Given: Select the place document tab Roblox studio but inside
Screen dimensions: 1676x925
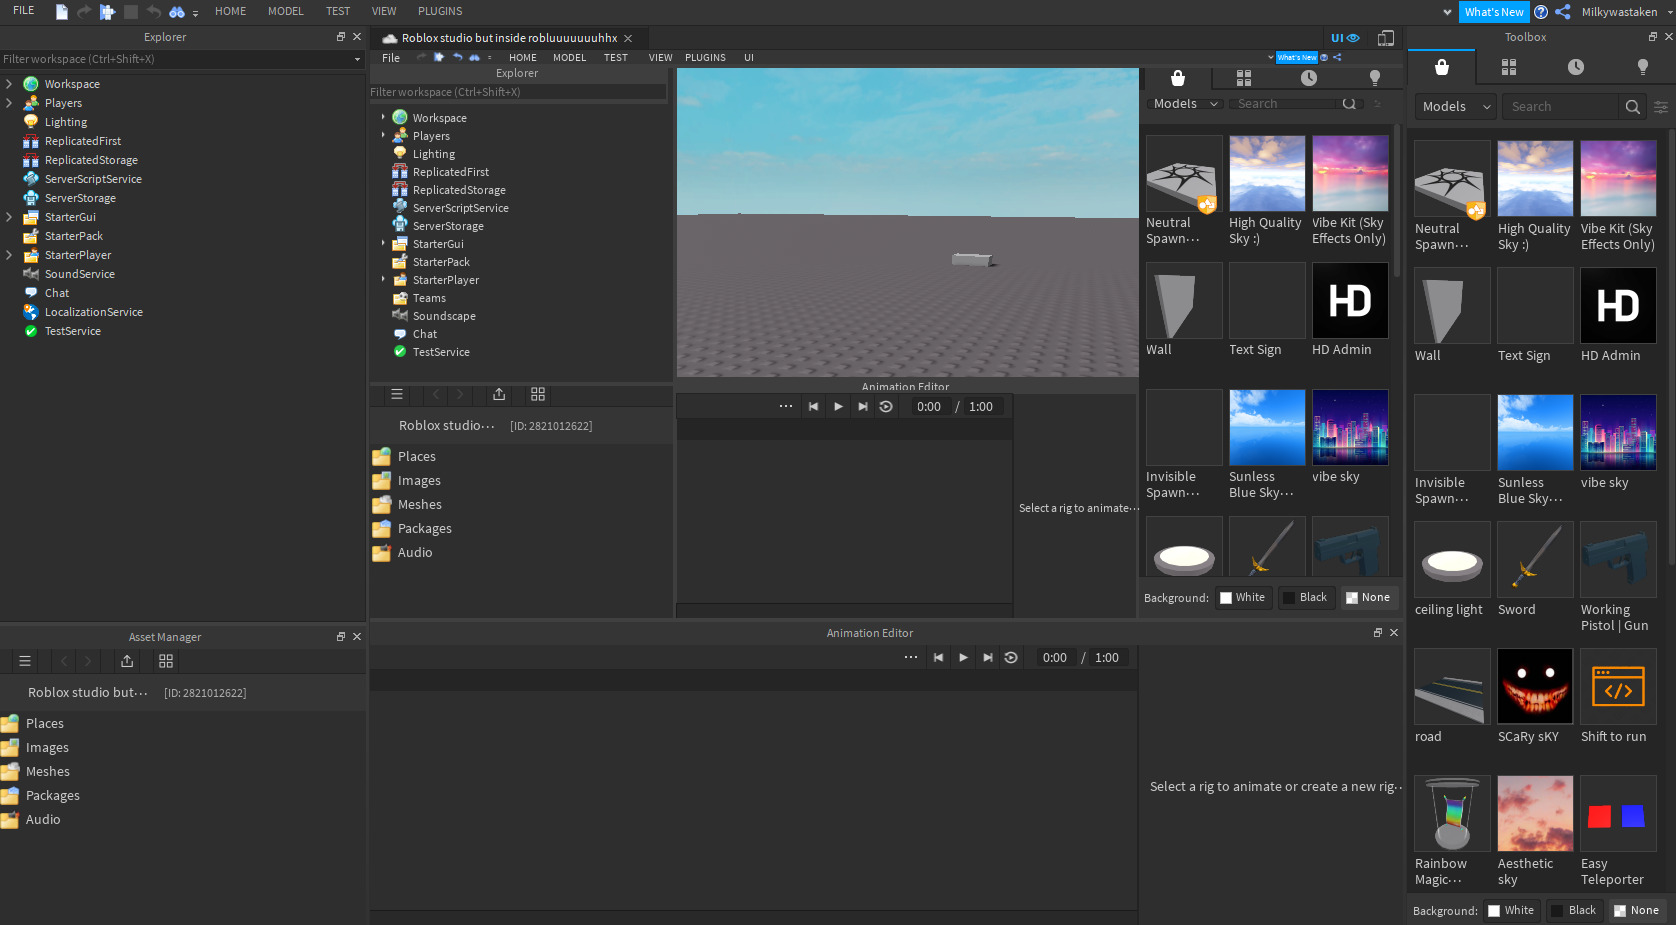Looking at the screenshot, I should click(x=508, y=38).
